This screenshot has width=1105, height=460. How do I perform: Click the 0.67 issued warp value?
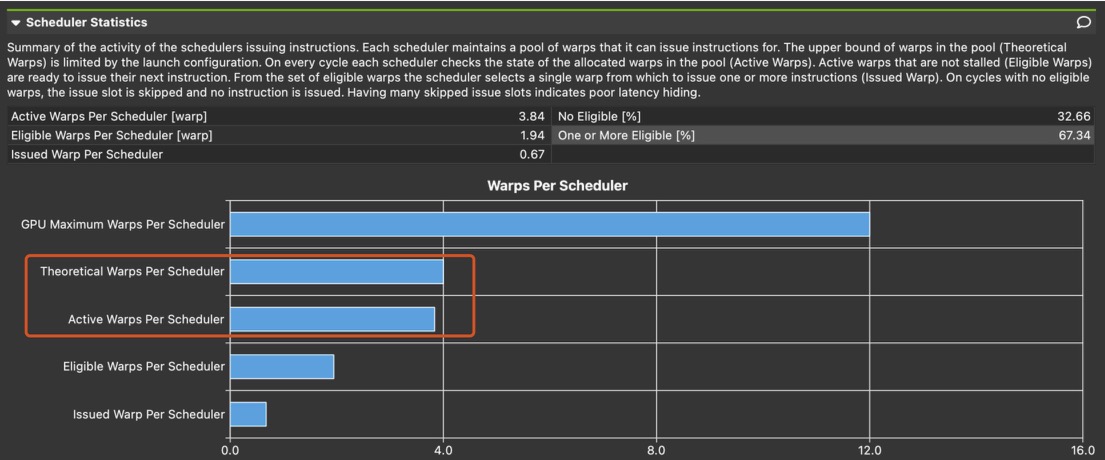click(531, 154)
